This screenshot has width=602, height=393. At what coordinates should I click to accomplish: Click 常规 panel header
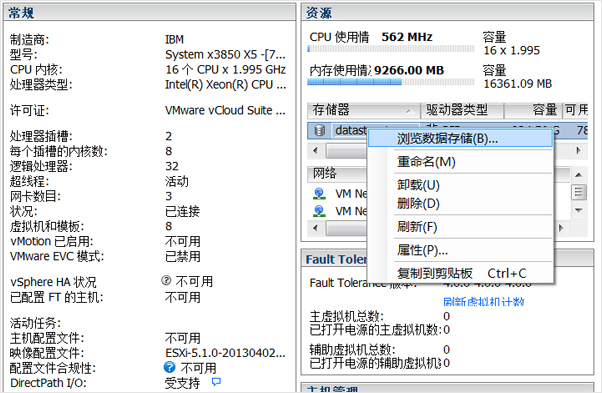(149, 13)
